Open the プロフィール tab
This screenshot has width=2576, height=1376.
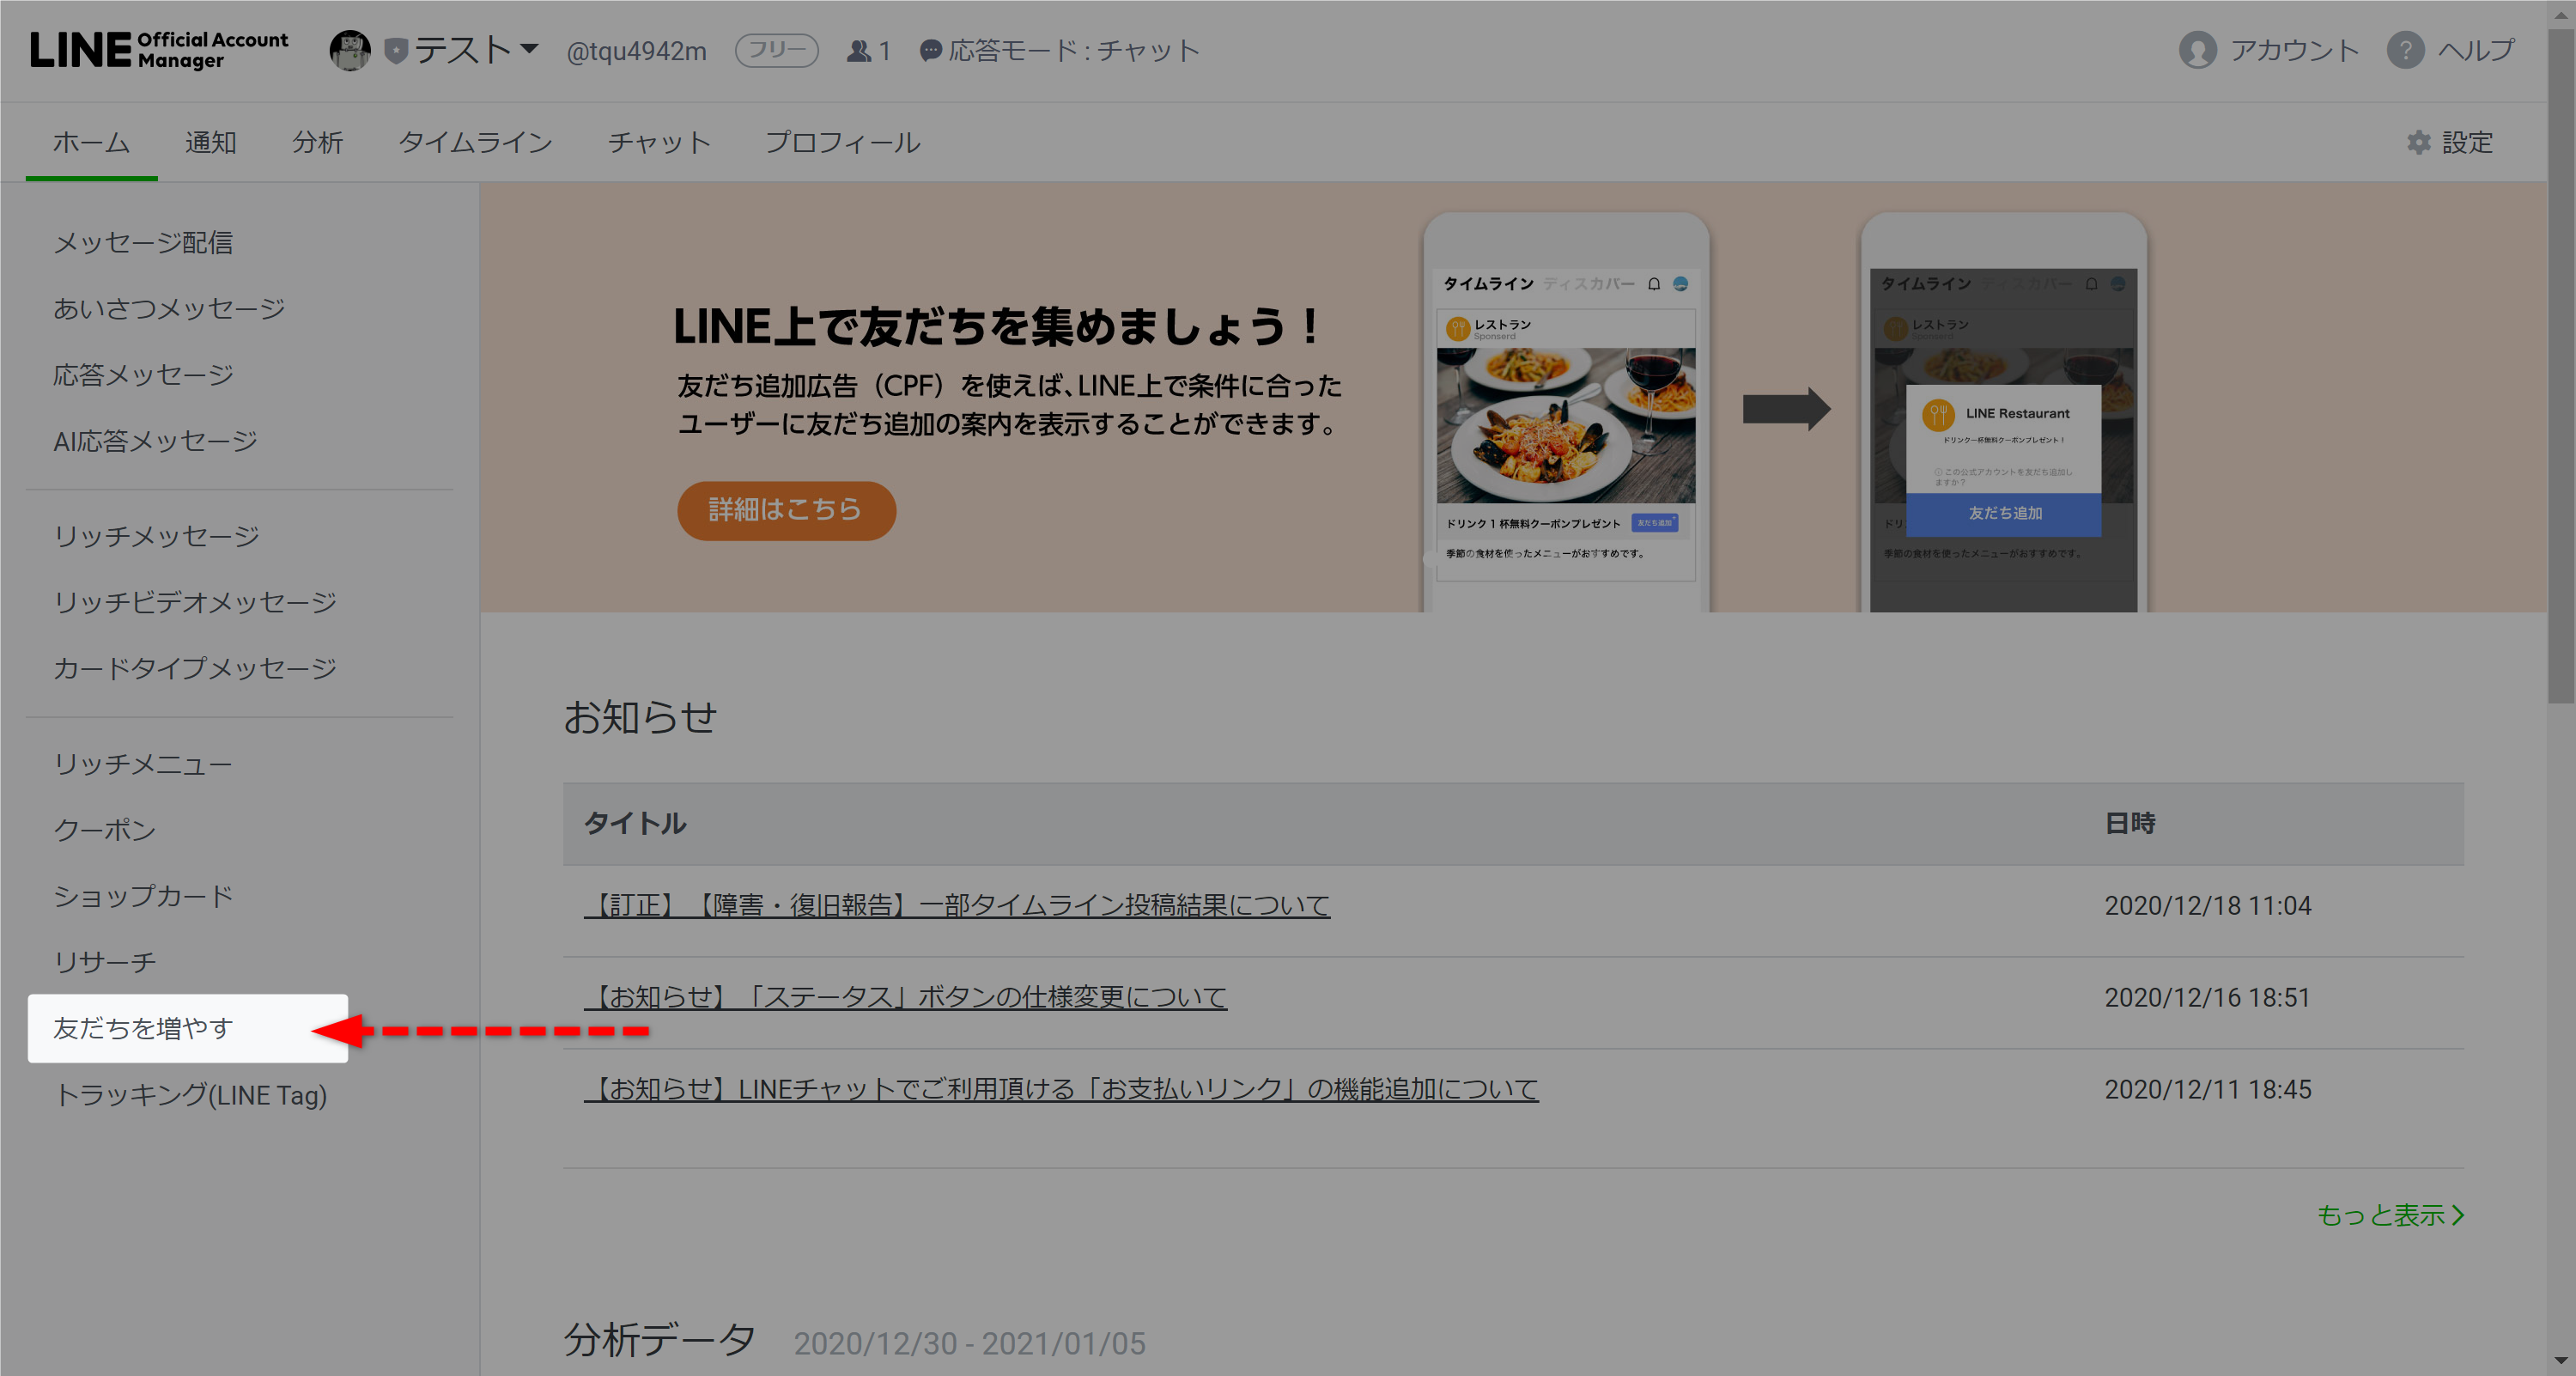(843, 143)
